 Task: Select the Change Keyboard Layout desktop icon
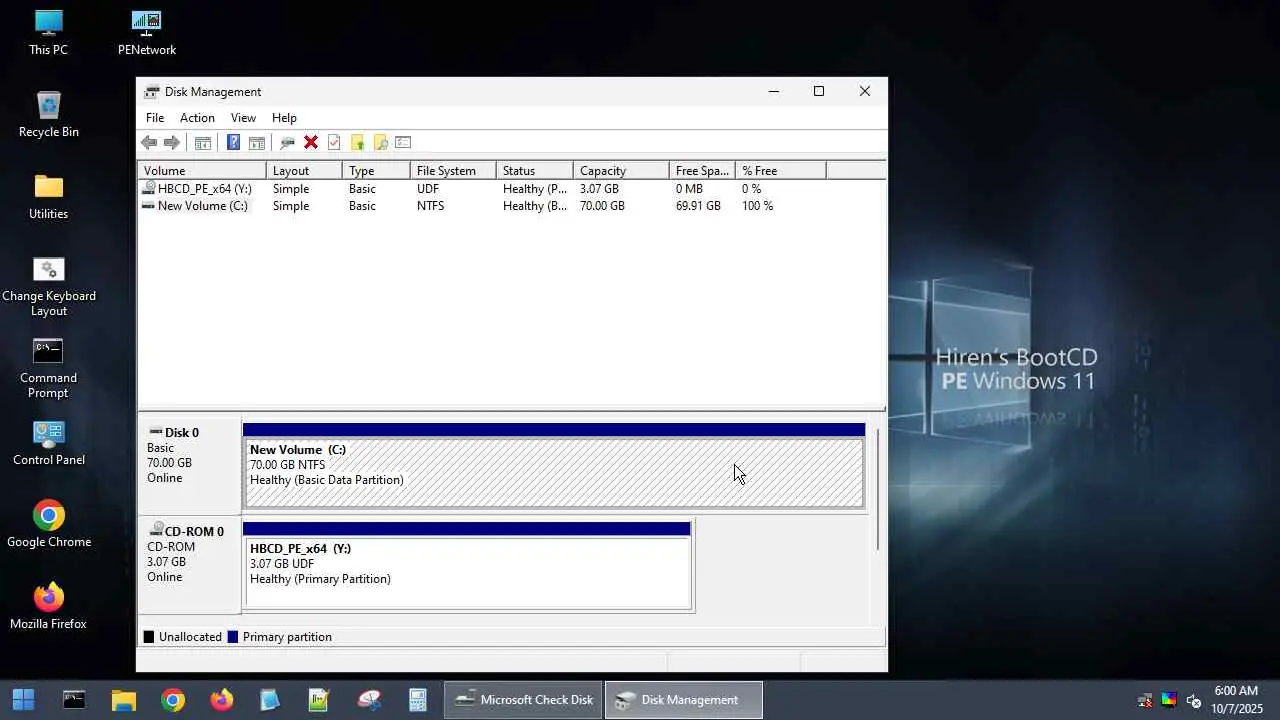pos(49,287)
